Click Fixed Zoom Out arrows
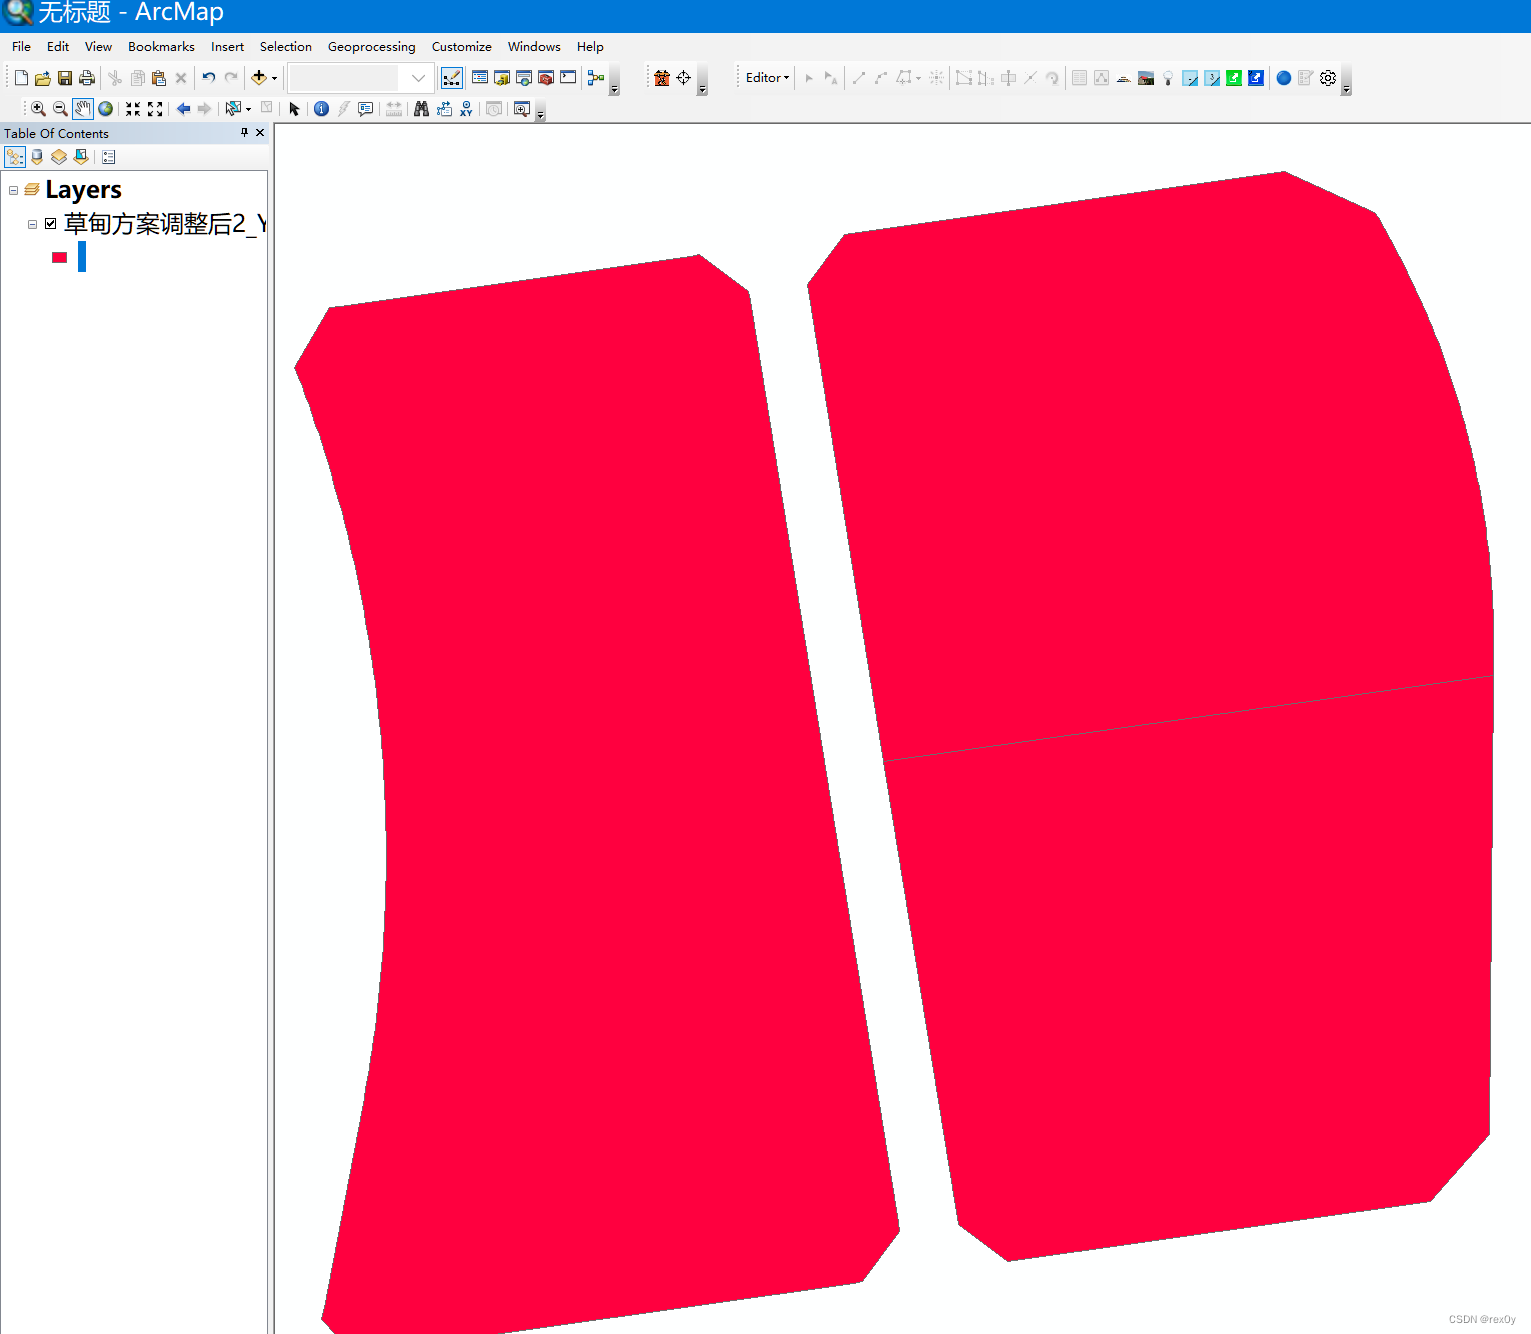Image resolution: width=1531 pixels, height=1334 pixels. point(155,109)
